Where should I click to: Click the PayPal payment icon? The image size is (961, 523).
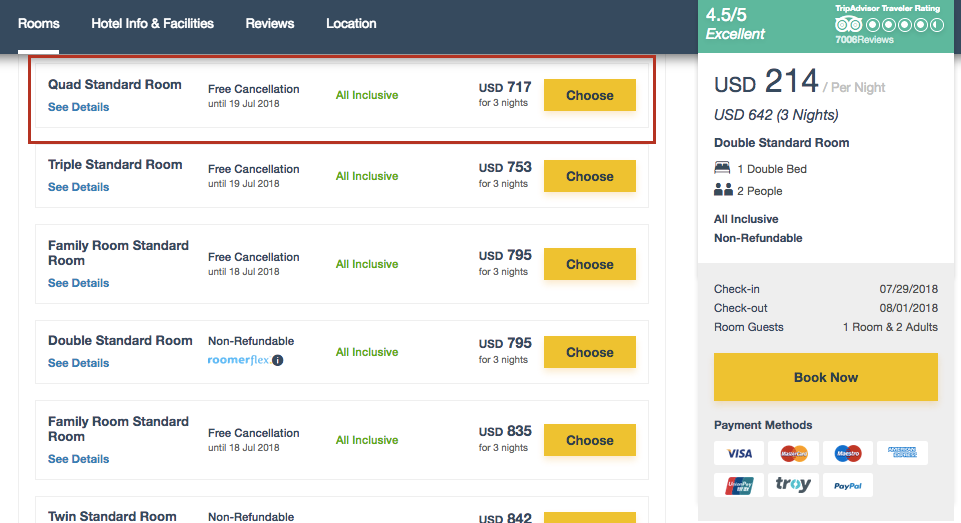[848, 485]
